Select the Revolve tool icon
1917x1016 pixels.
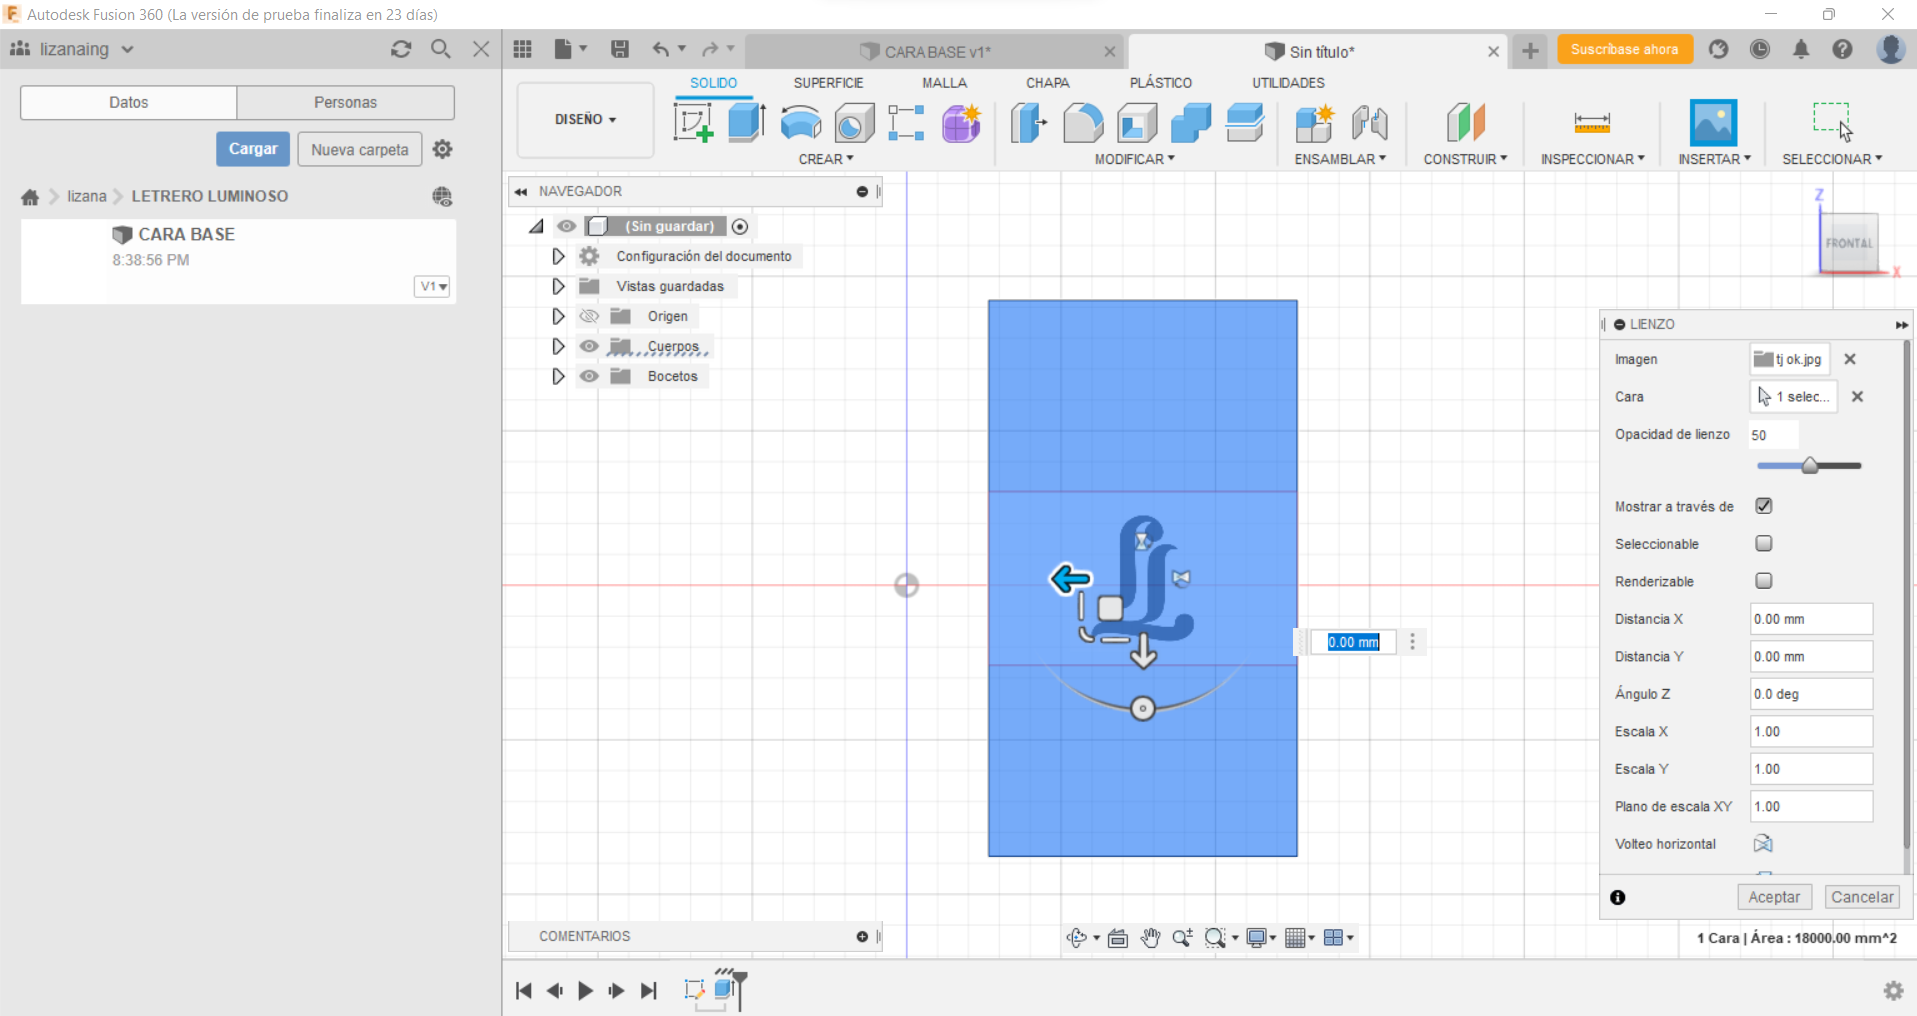pos(800,123)
